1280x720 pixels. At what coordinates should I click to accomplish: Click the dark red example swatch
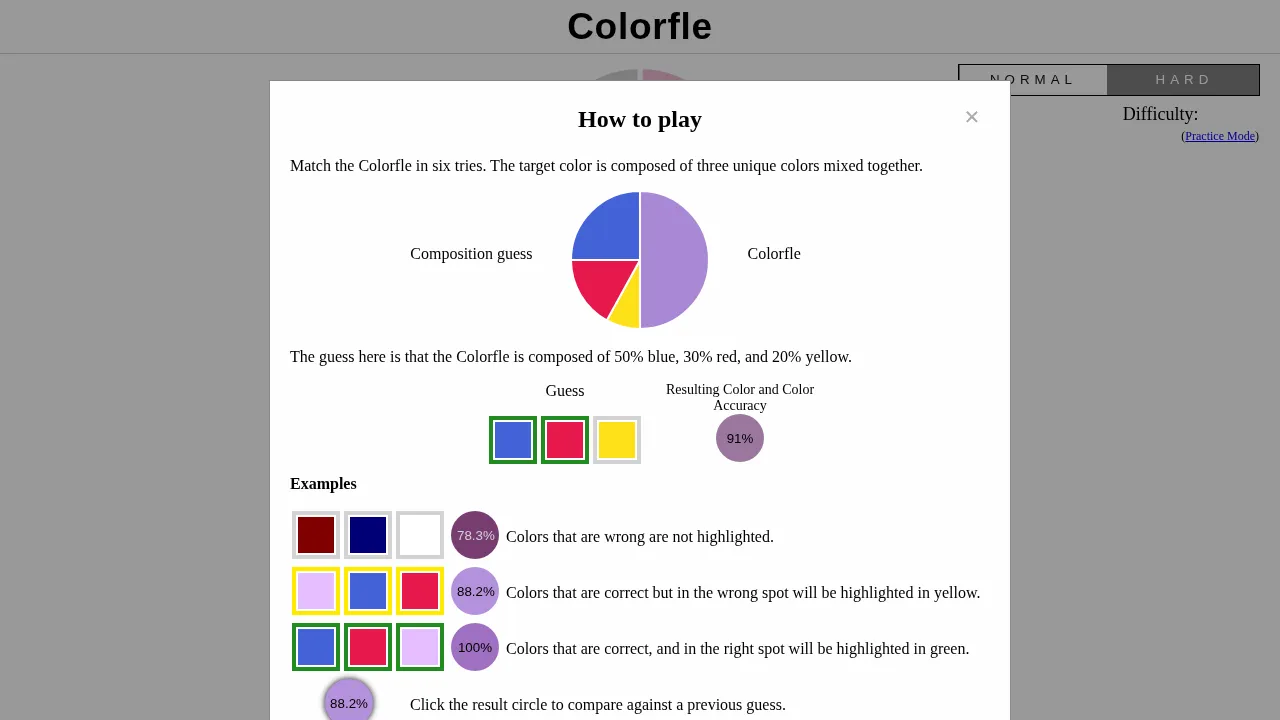pos(315,534)
